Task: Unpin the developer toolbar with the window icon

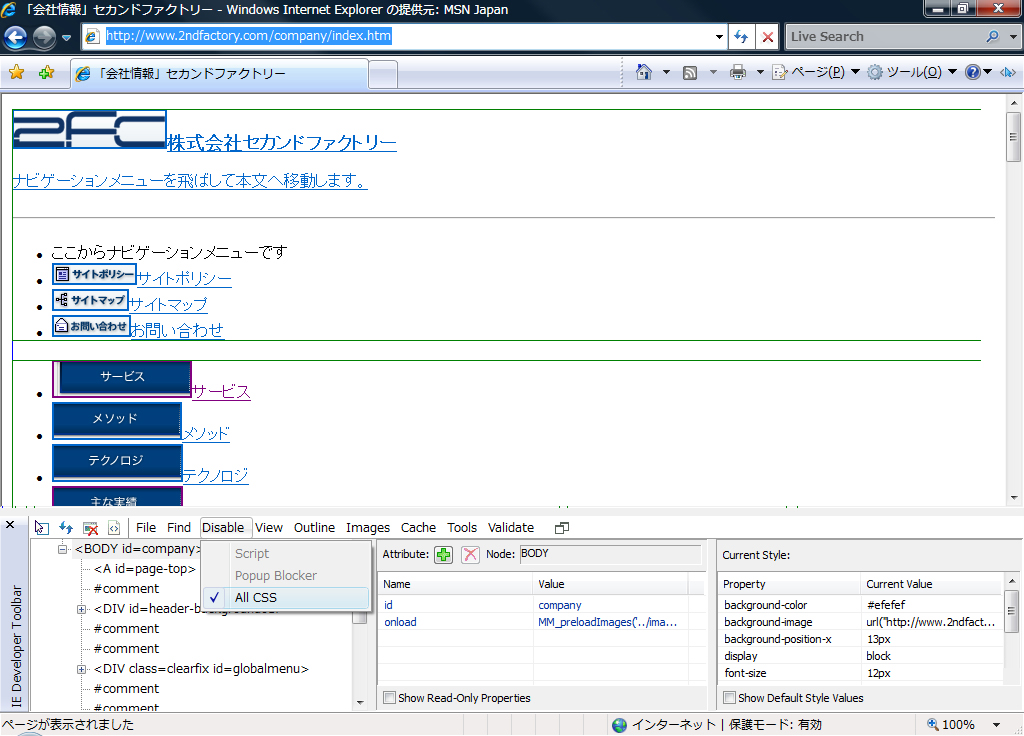Action: click(x=562, y=528)
